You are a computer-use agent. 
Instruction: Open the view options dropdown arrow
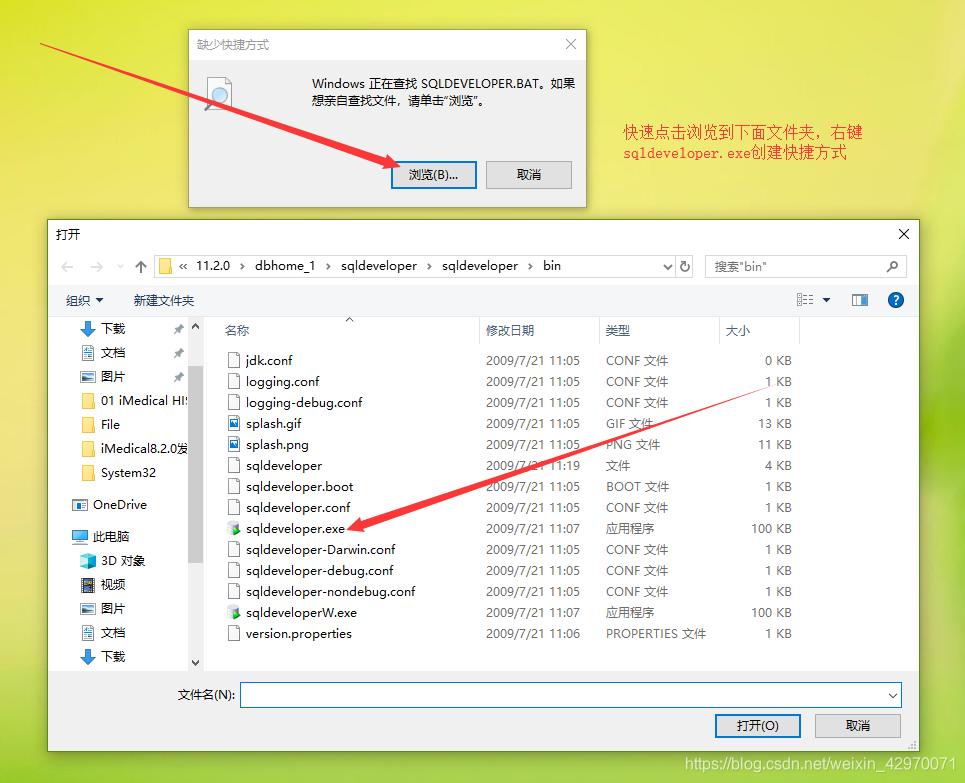(x=827, y=300)
